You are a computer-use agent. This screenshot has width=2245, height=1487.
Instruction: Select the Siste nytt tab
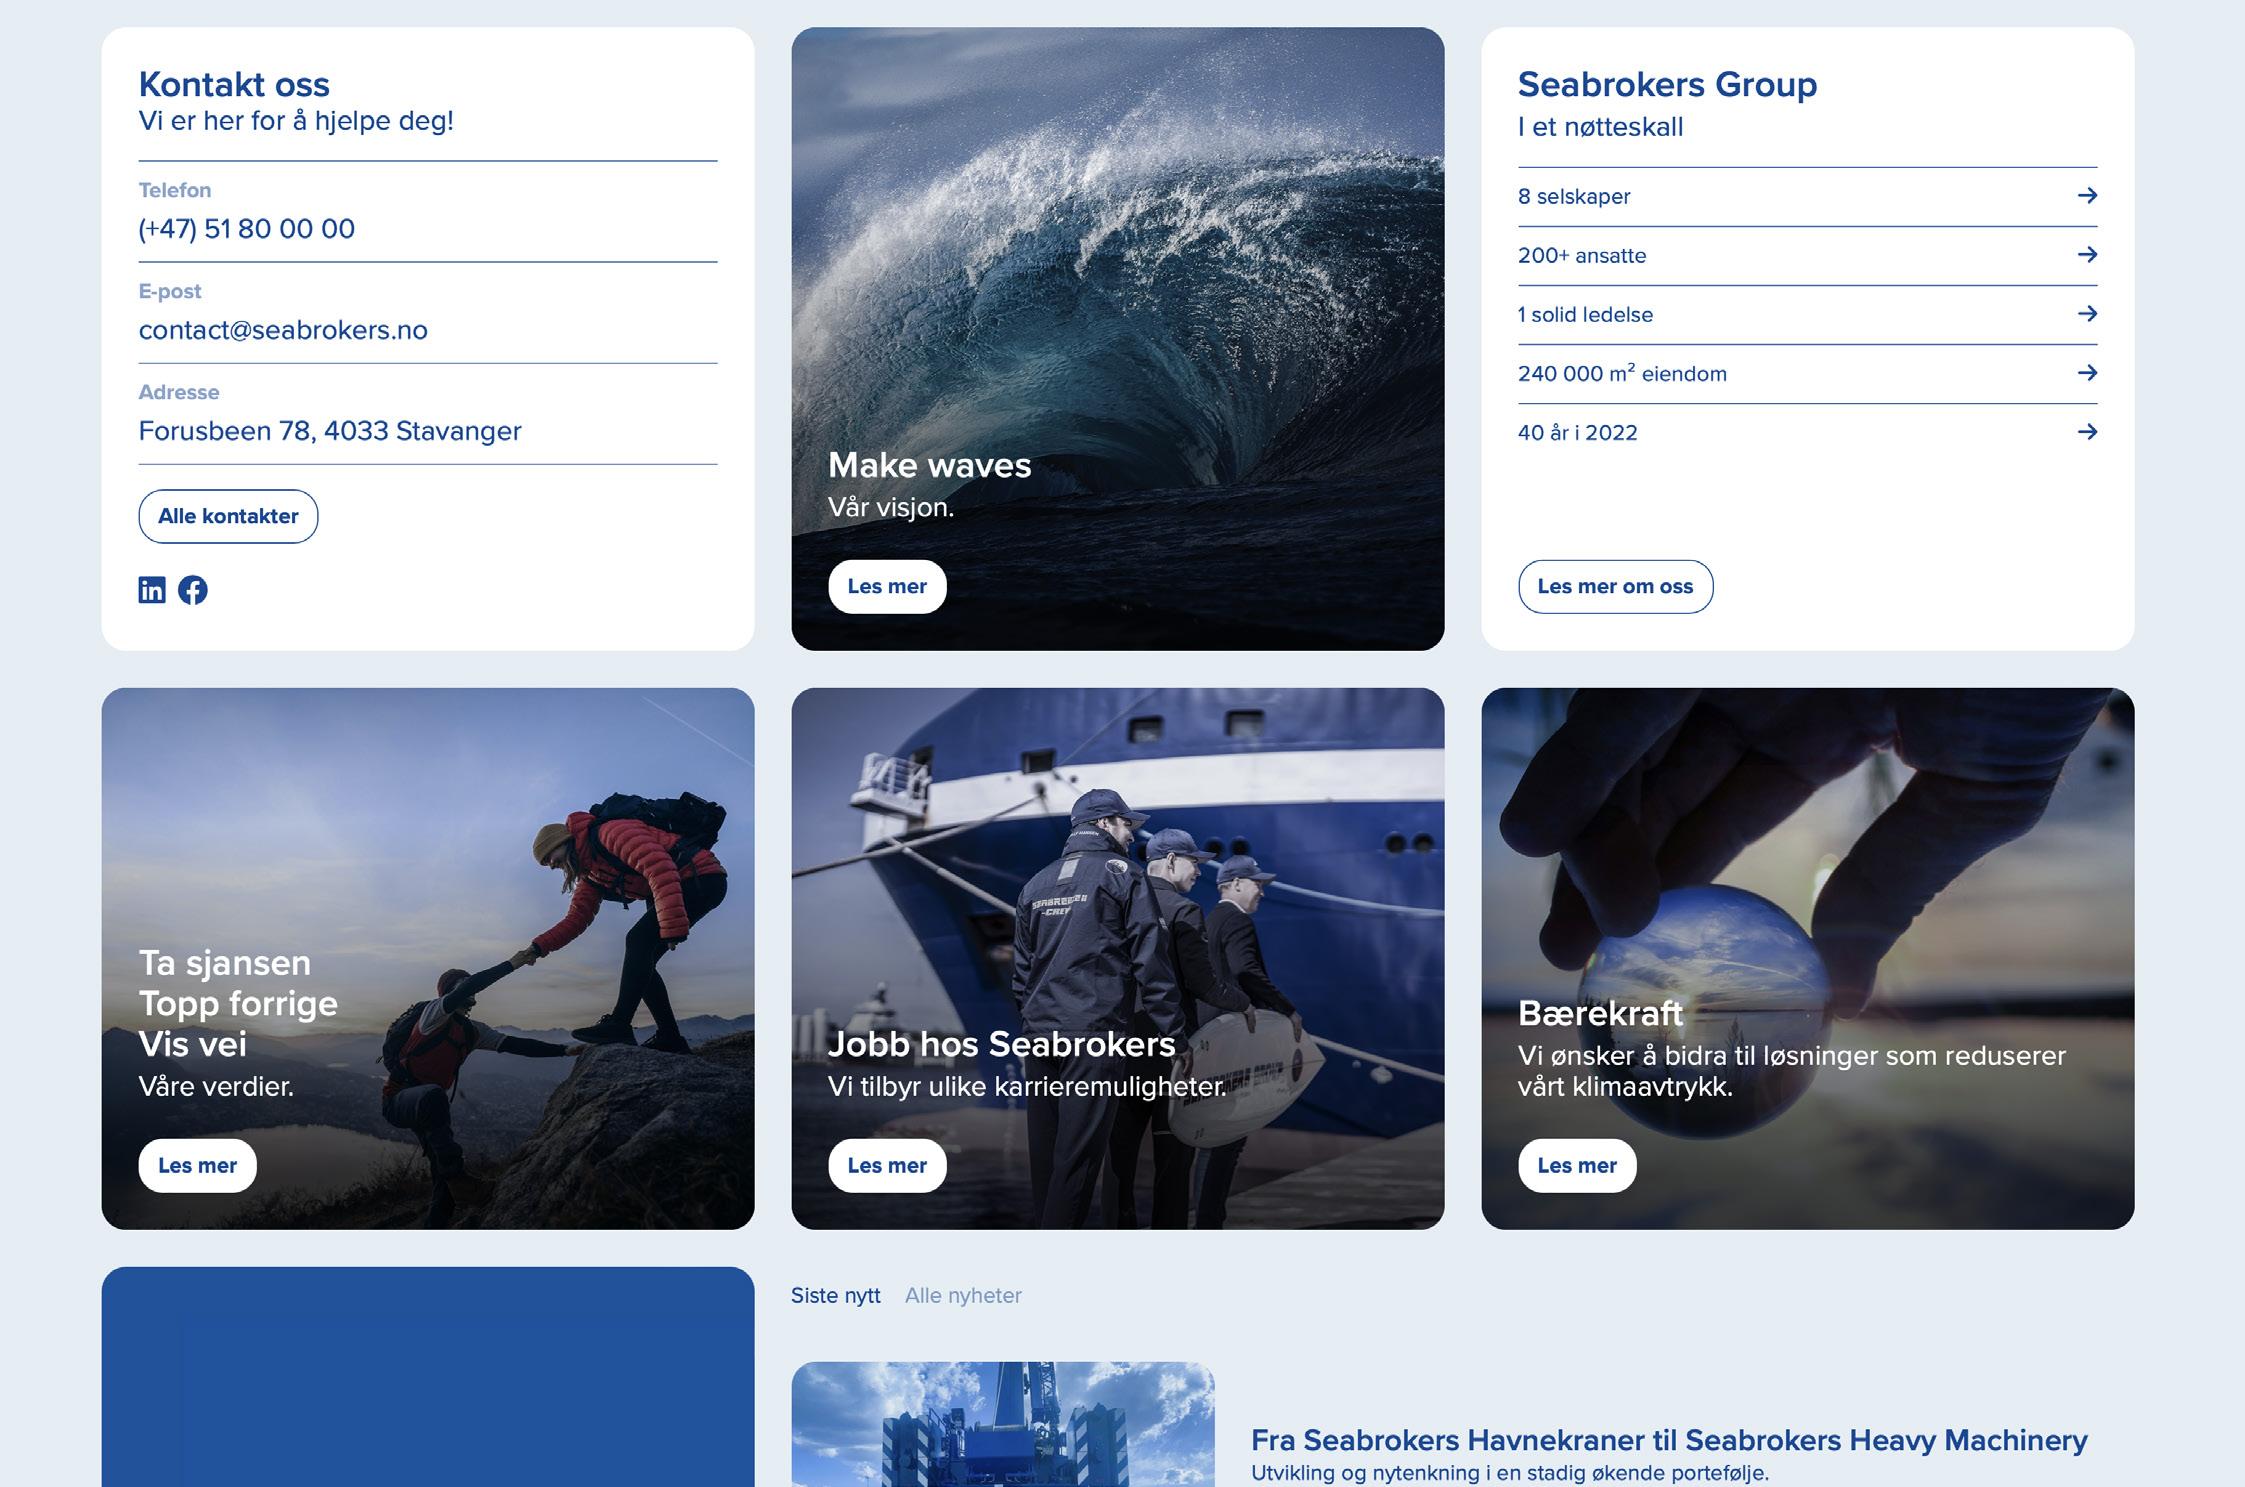[x=835, y=1296]
